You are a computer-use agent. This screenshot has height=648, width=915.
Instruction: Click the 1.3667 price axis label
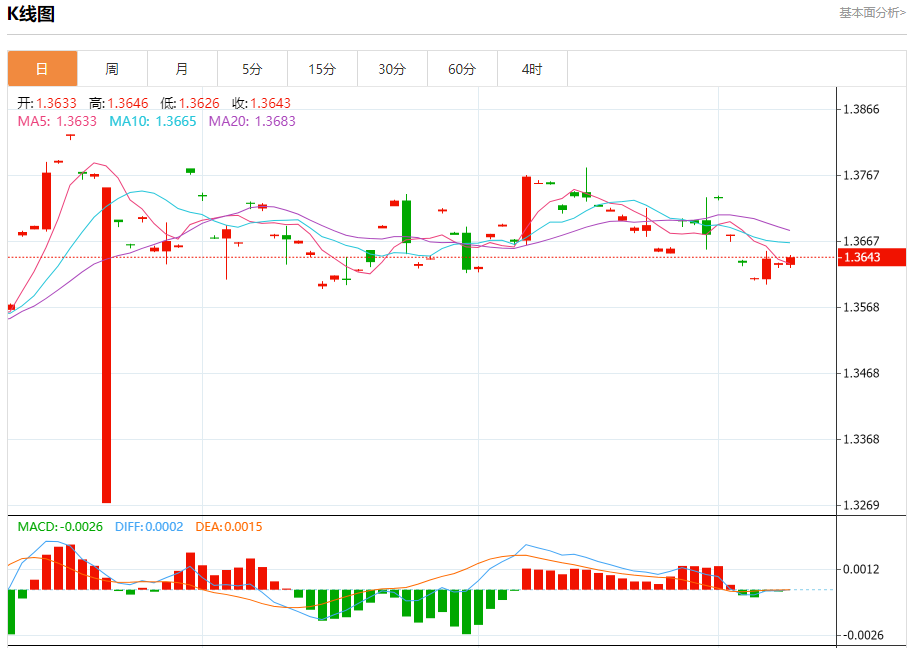tap(861, 241)
